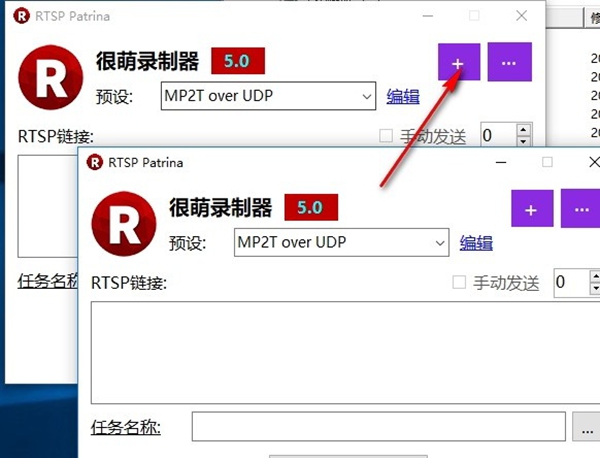Open the MP2T over UDP preset dropdown in back window
This screenshot has width=600, height=458.
coord(268,96)
